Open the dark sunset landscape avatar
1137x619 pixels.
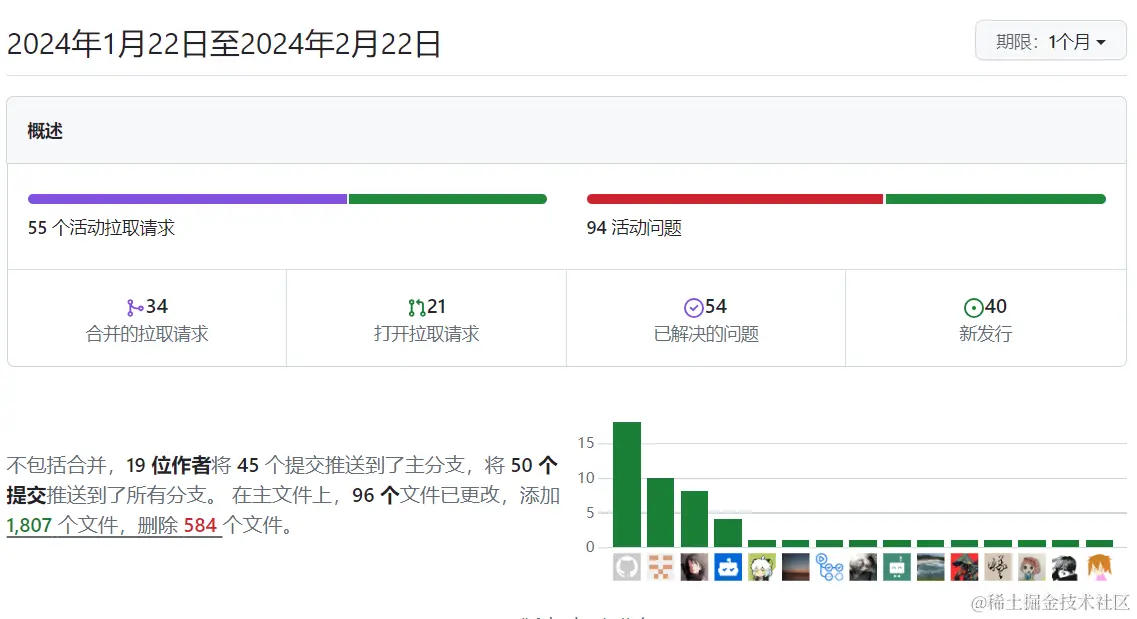pos(795,567)
